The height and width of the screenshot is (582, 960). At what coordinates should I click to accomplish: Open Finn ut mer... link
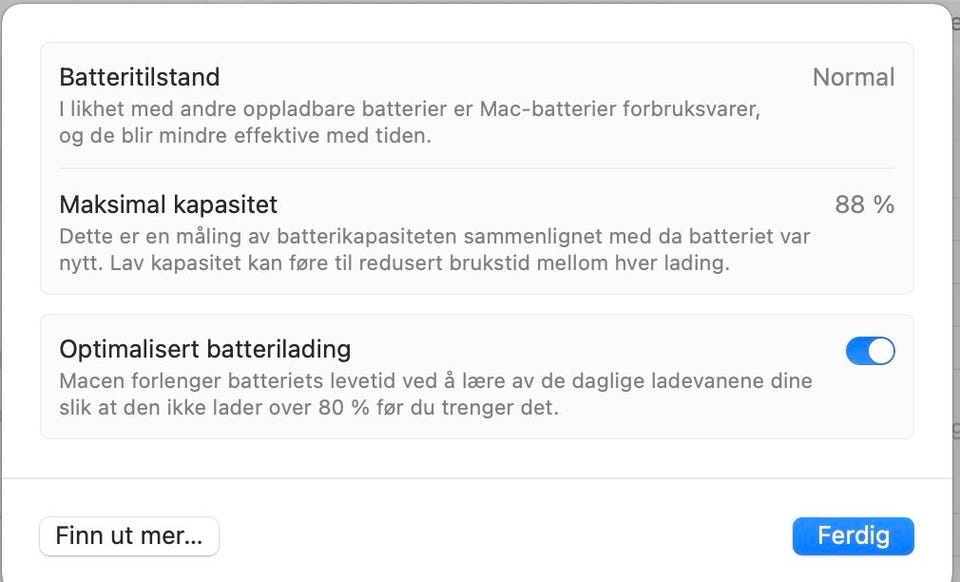pyautogui.click(x=128, y=536)
